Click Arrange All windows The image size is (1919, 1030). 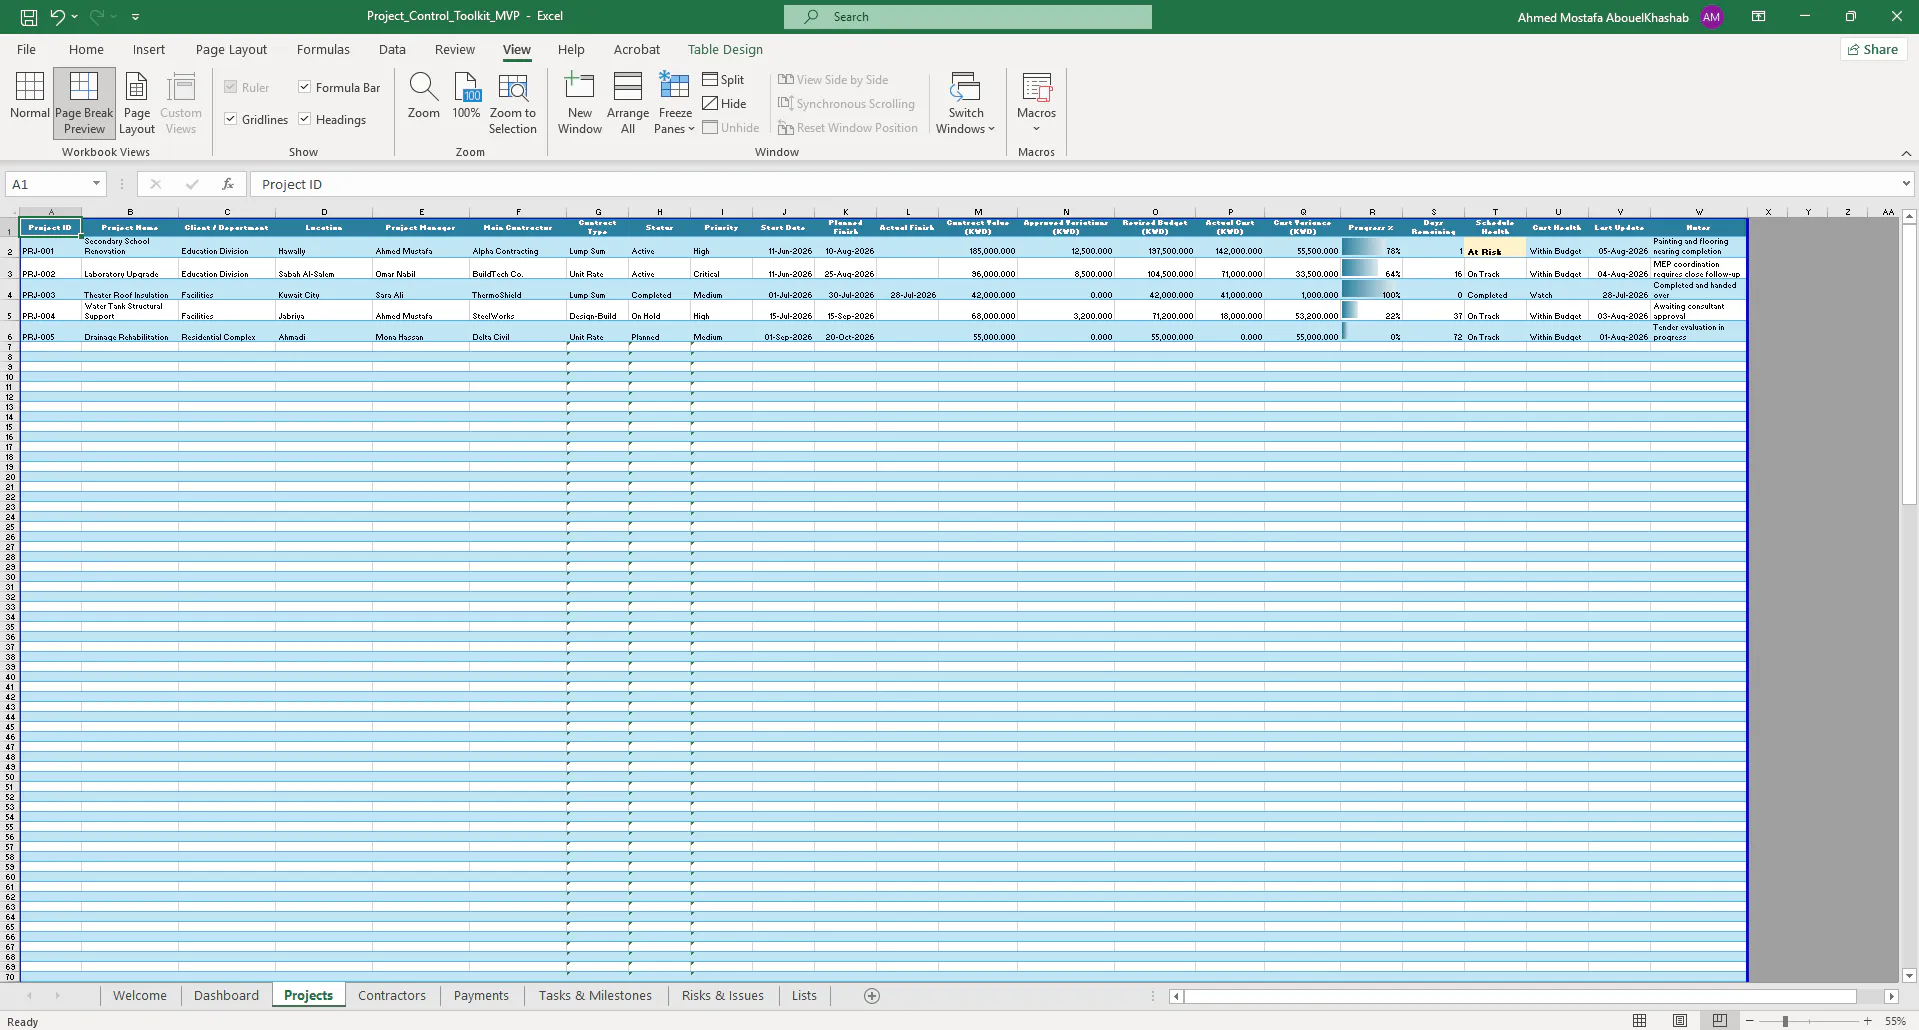(x=628, y=103)
